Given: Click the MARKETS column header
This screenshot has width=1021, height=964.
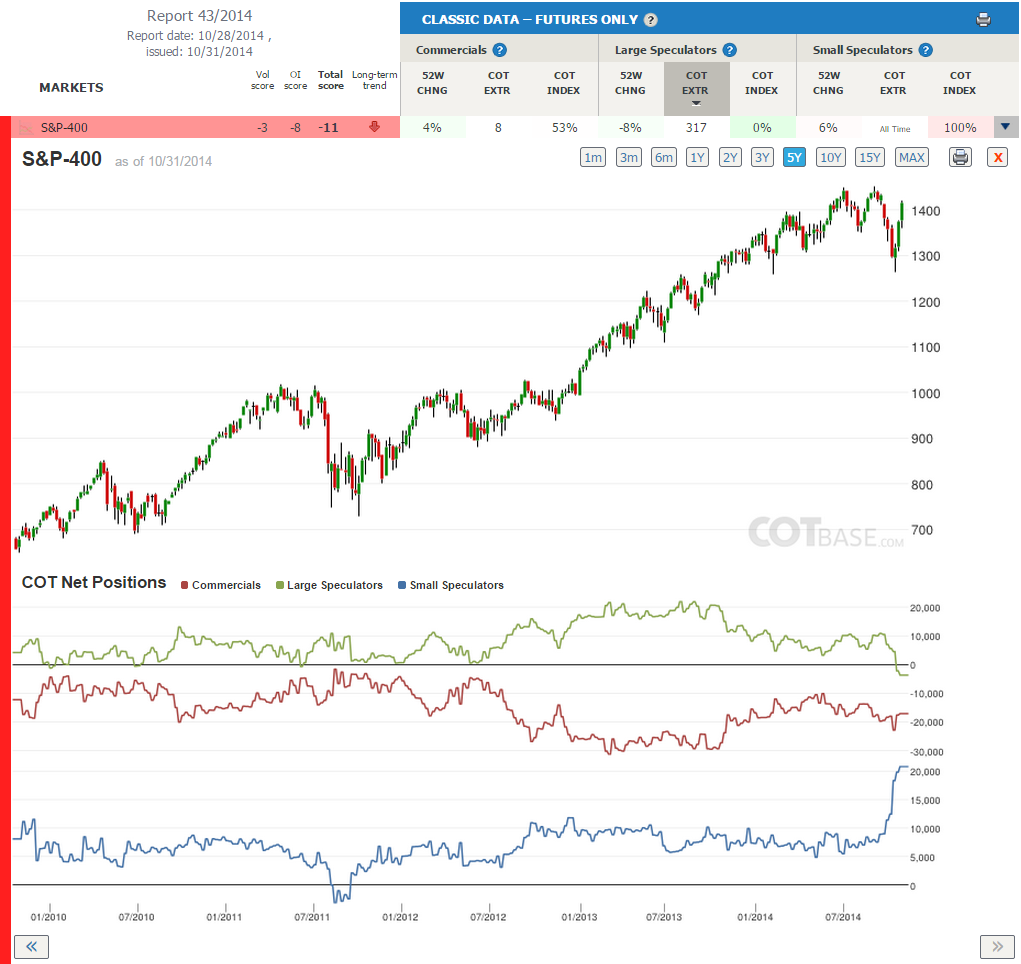Looking at the screenshot, I should (x=71, y=88).
